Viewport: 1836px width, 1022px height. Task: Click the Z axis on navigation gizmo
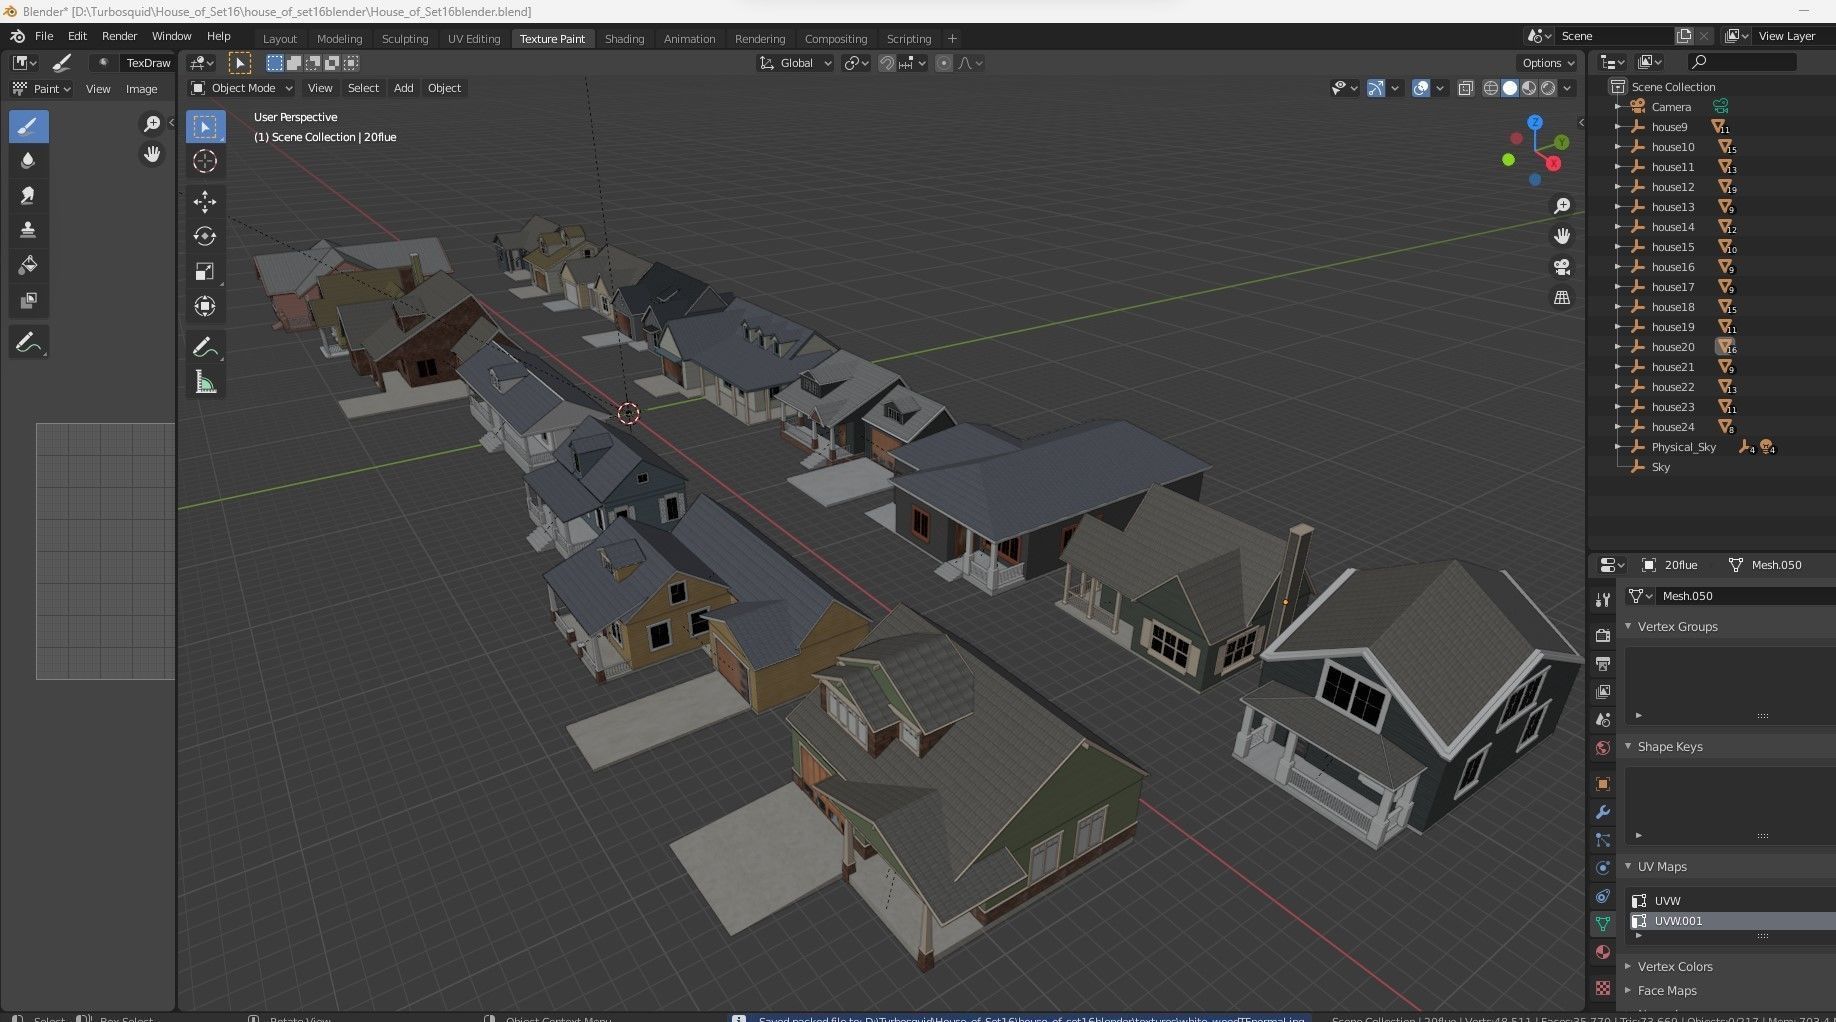(1535, 122)
